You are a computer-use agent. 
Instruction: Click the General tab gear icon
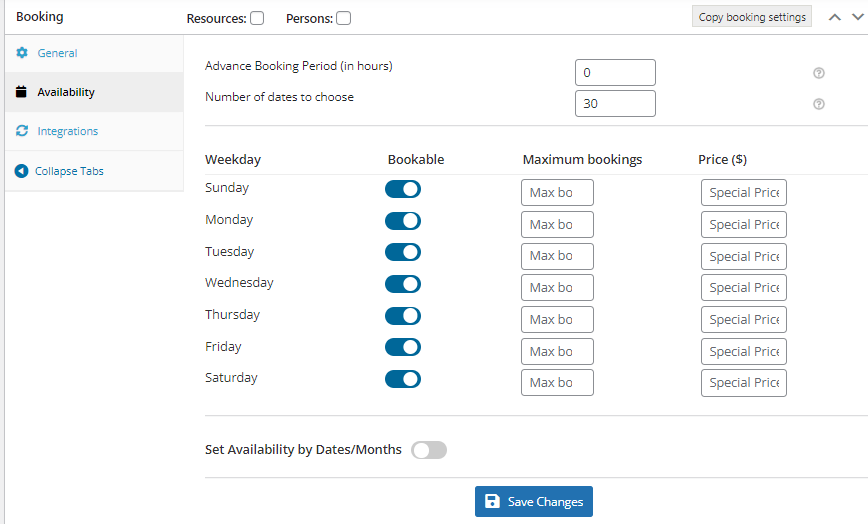pos(22,53)
